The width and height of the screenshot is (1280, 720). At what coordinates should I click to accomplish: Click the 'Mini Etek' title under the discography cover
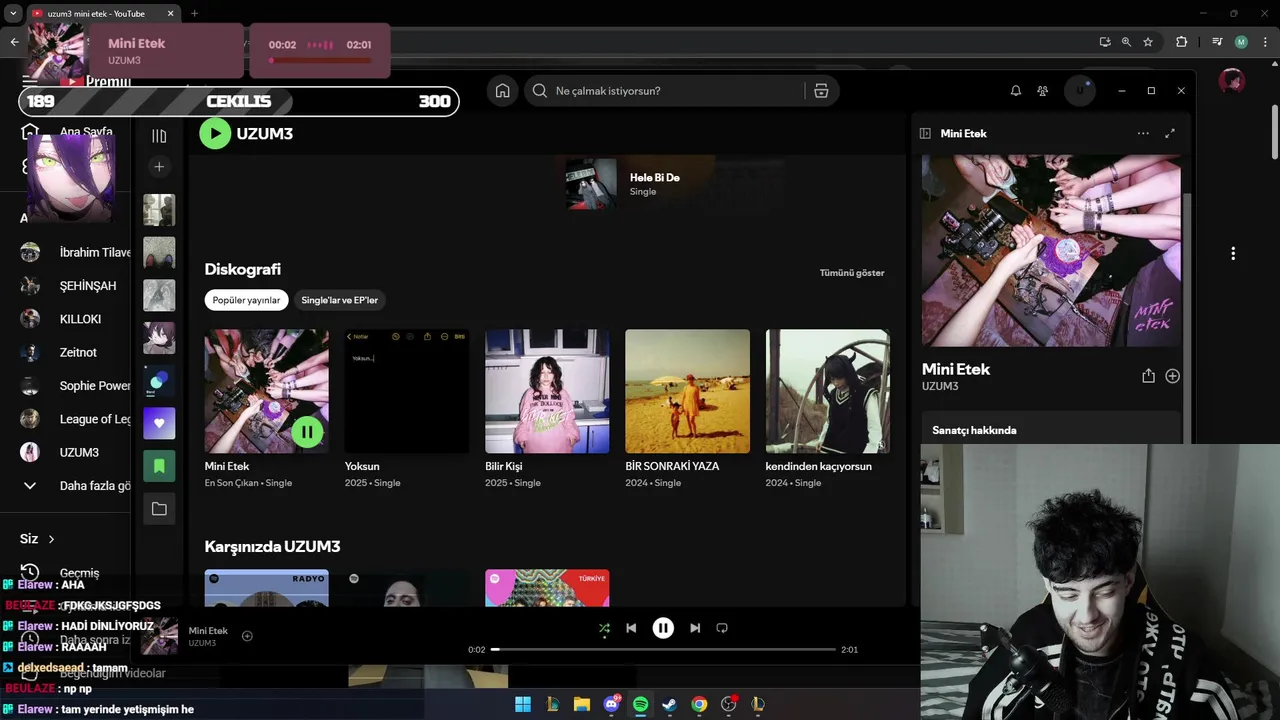point(227,466)
